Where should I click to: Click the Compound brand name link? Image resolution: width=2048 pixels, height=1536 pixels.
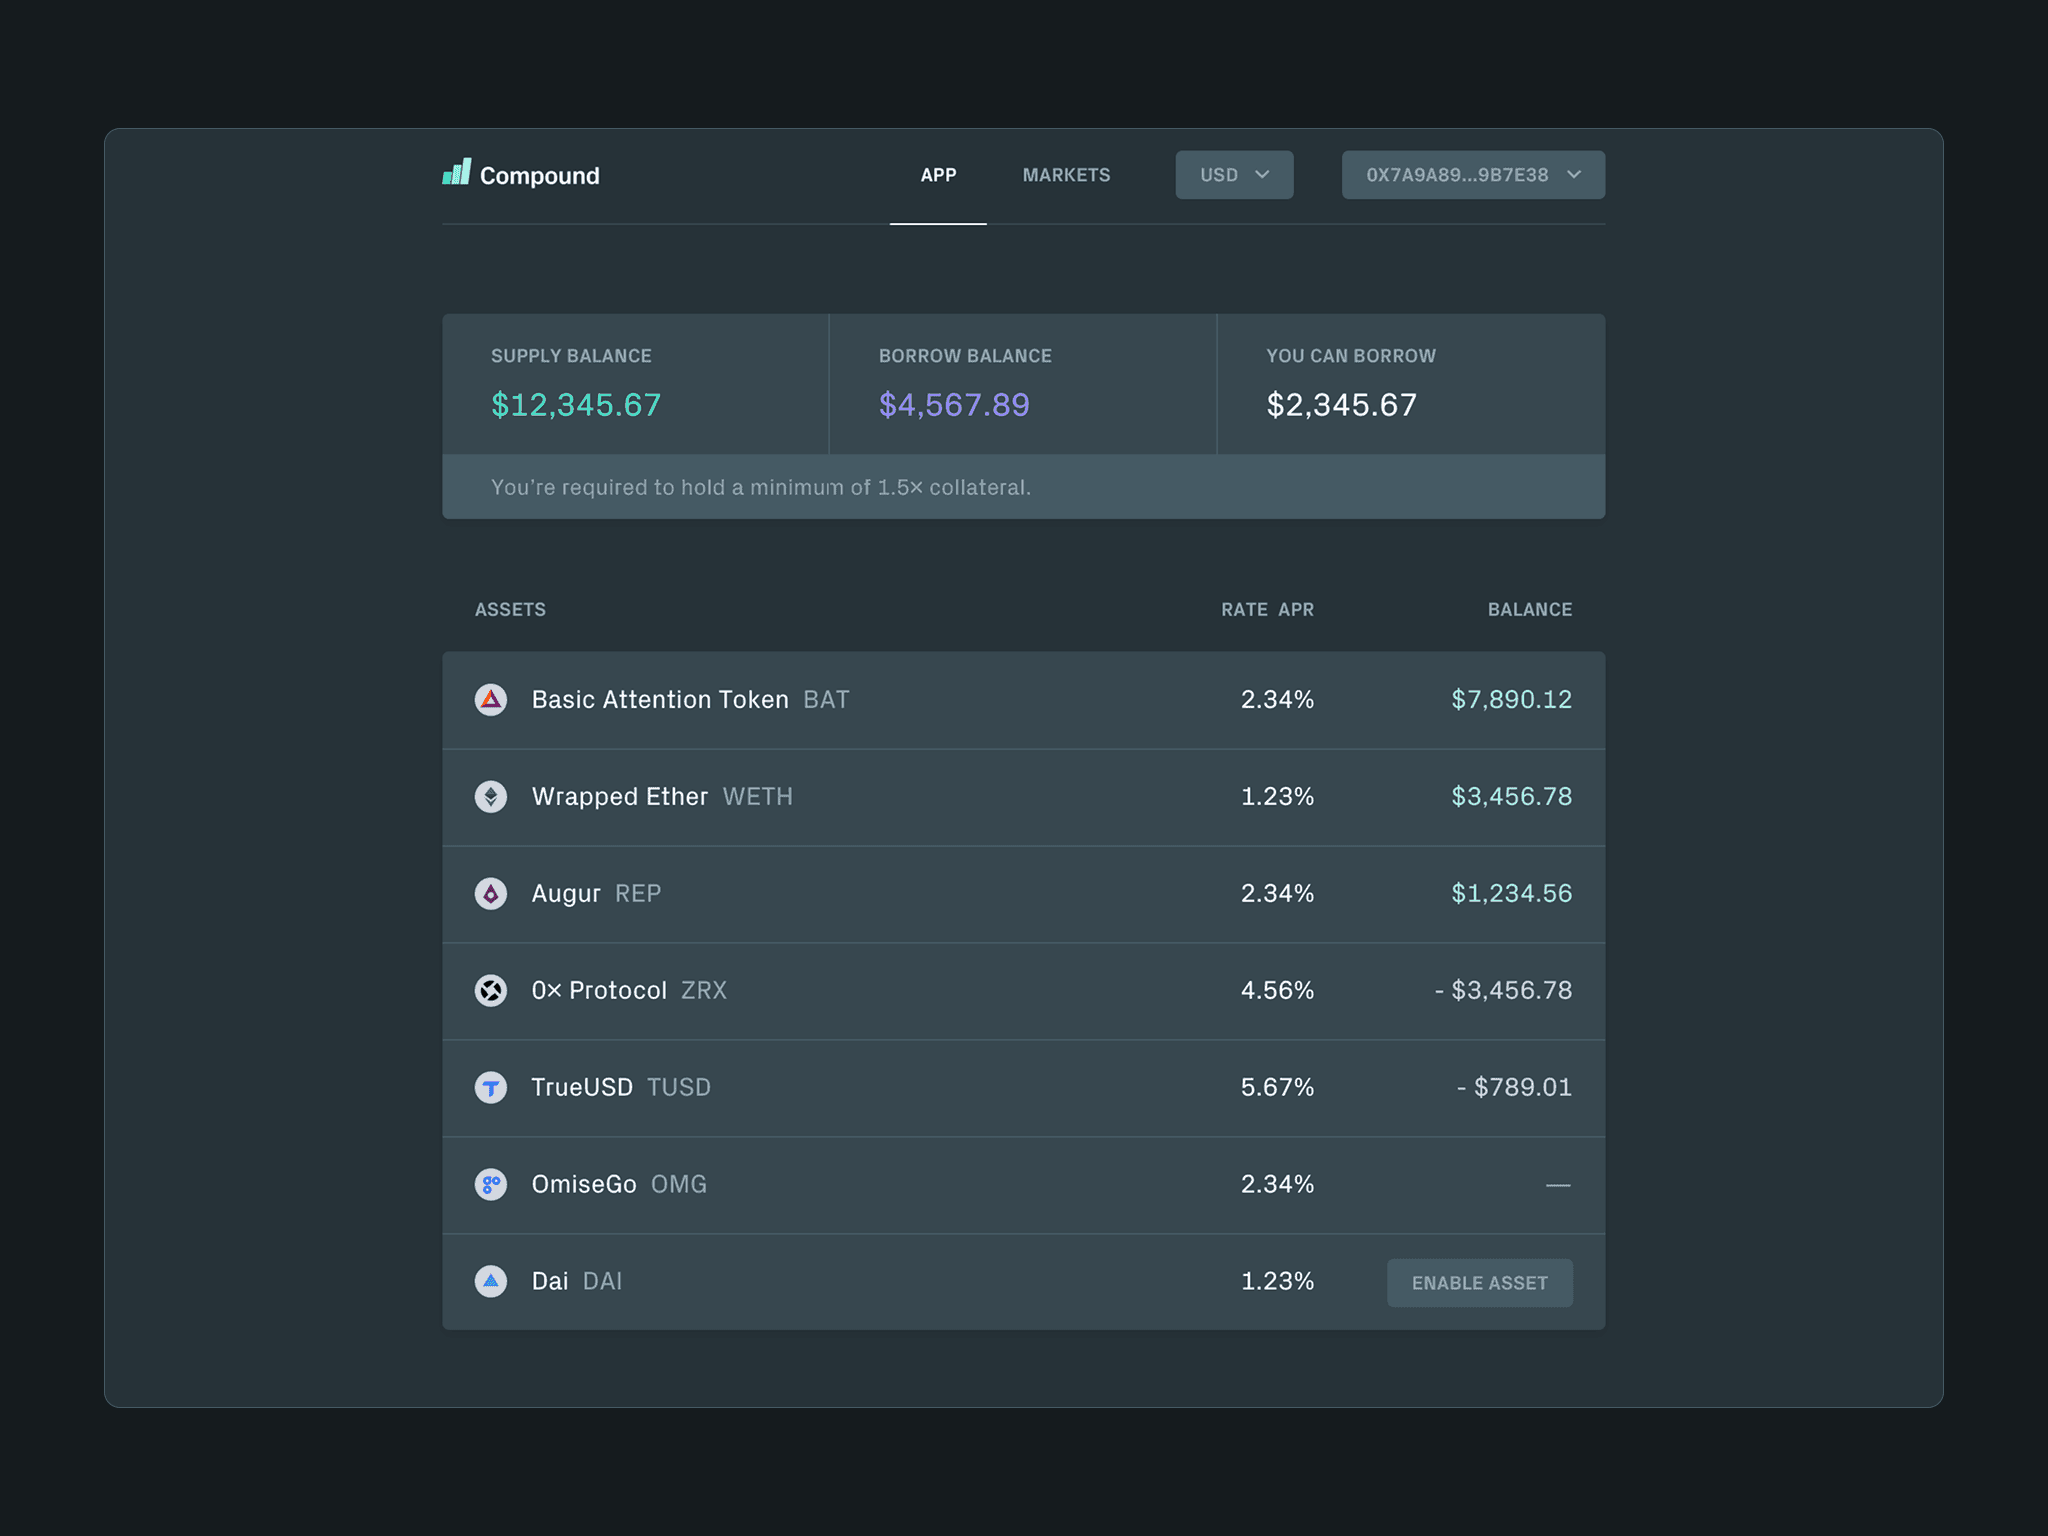click(539, 176)
